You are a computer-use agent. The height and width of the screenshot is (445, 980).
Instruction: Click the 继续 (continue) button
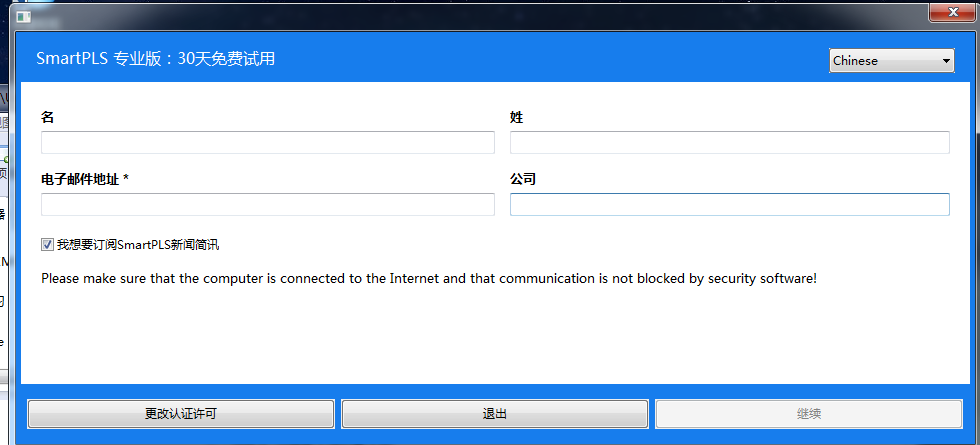click(x=809, y=414)
